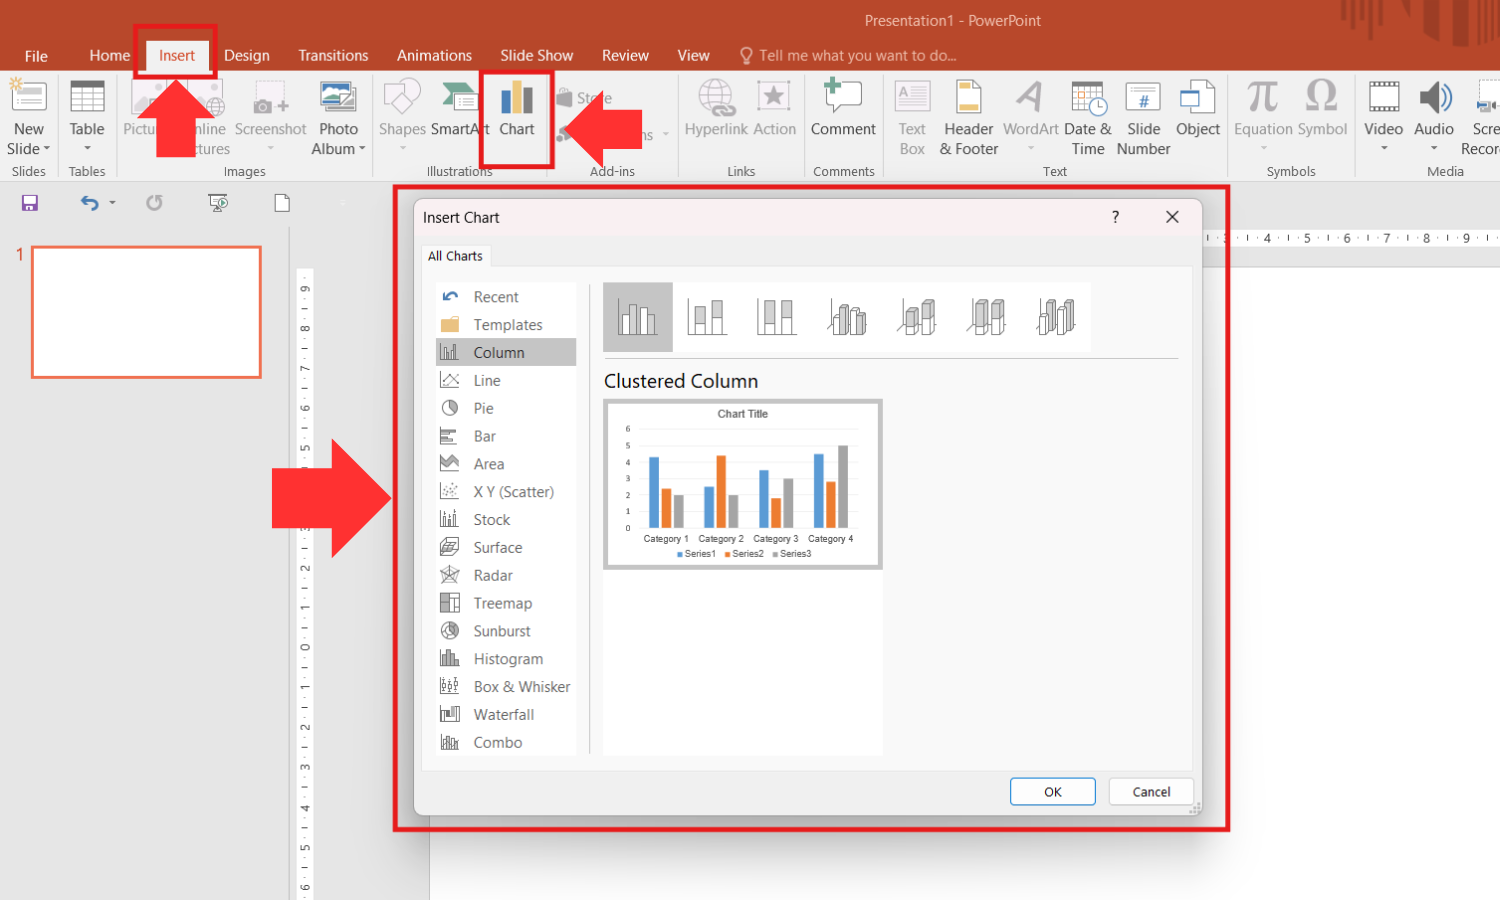Choose Line chart category
This screenshot has height=900, width=1500.
[506, 381]
